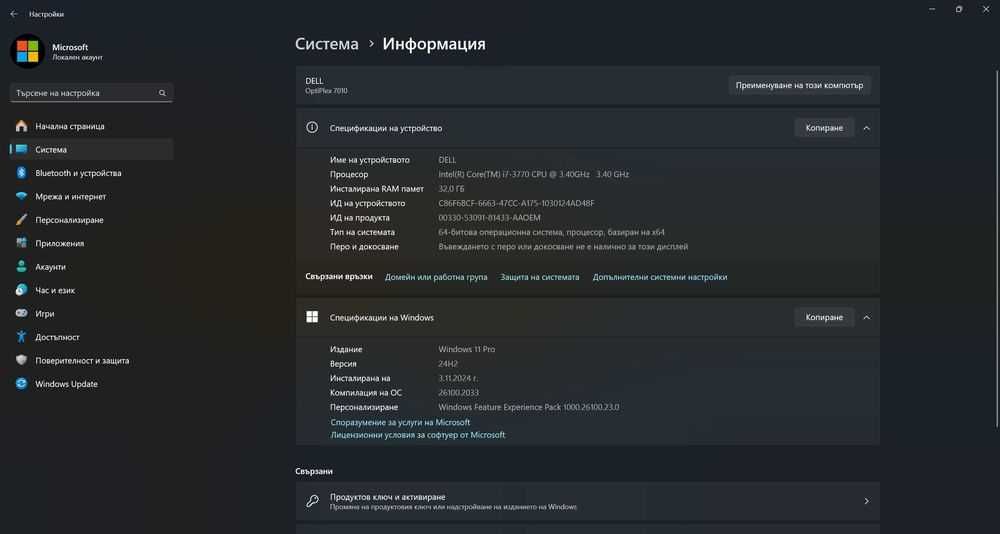Click the Игри controller icon

point(21,314)
